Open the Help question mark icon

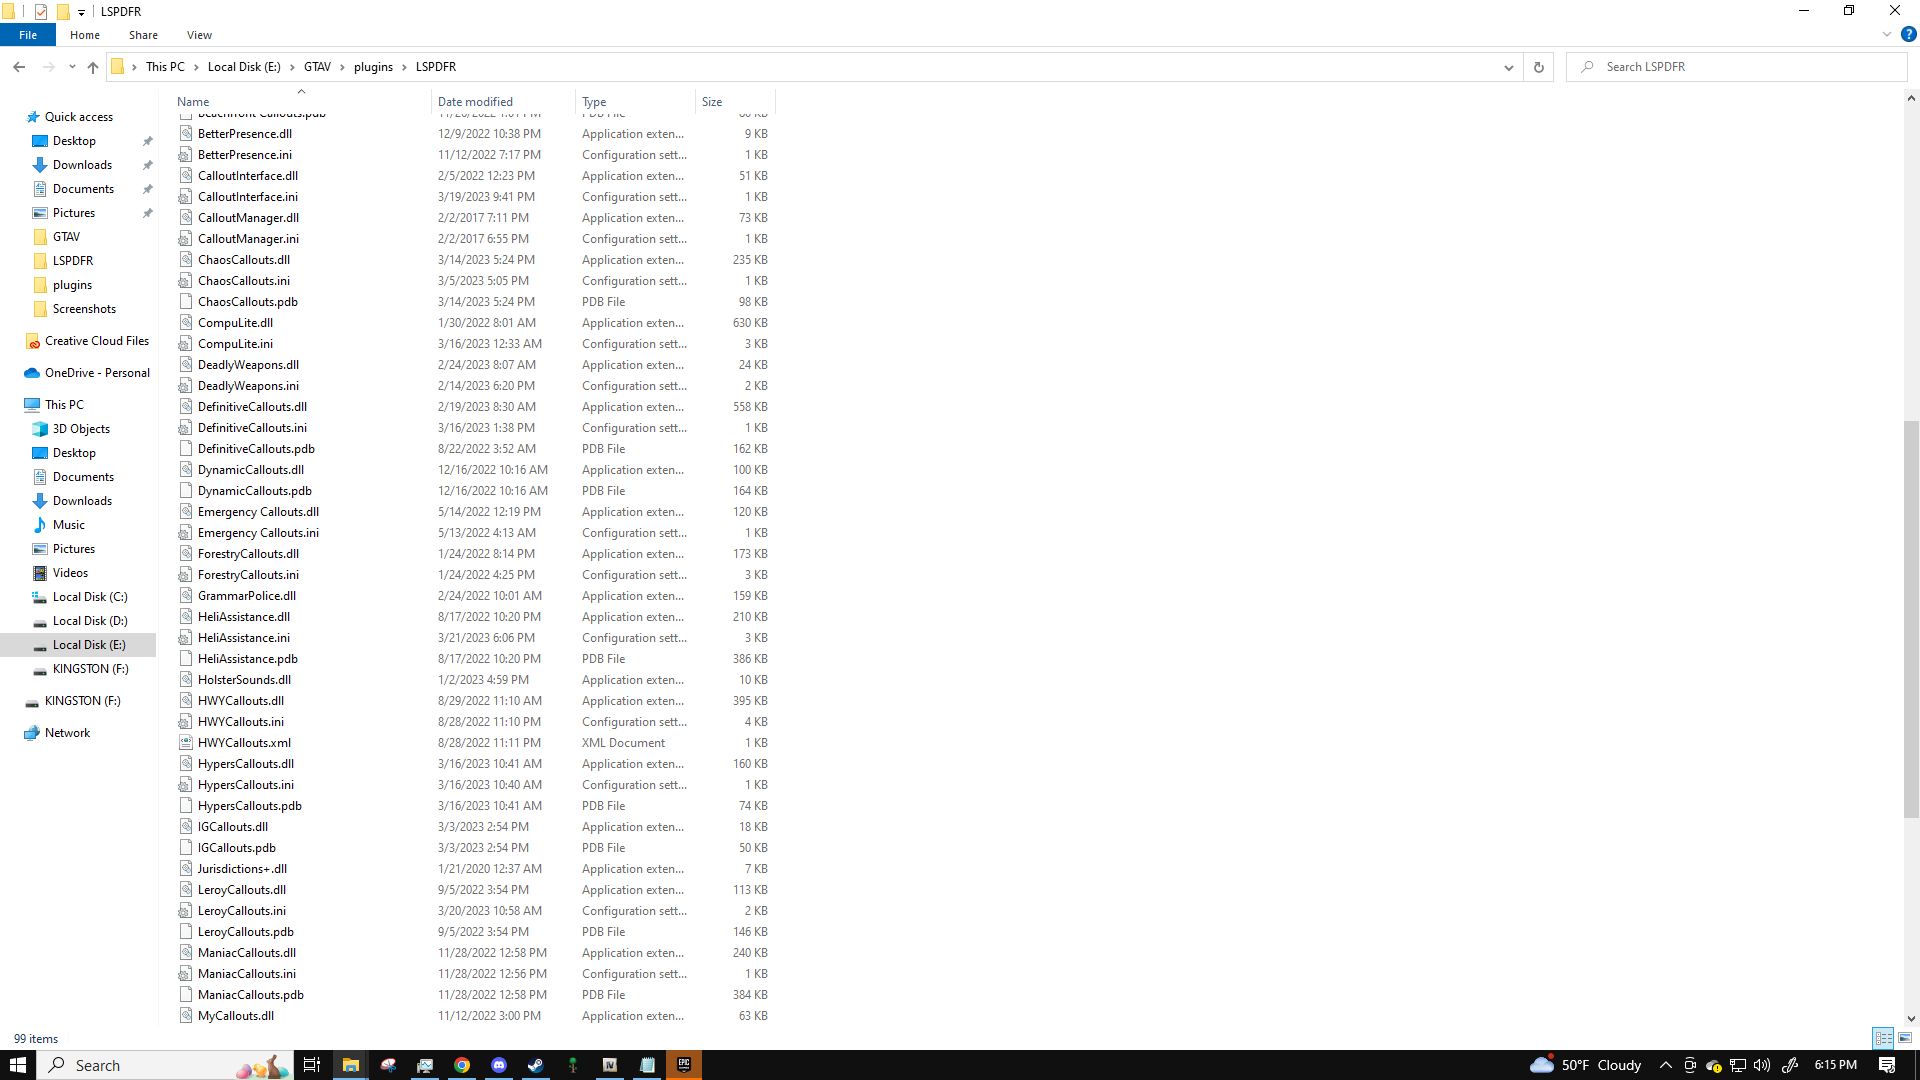tap(1908, 34)
